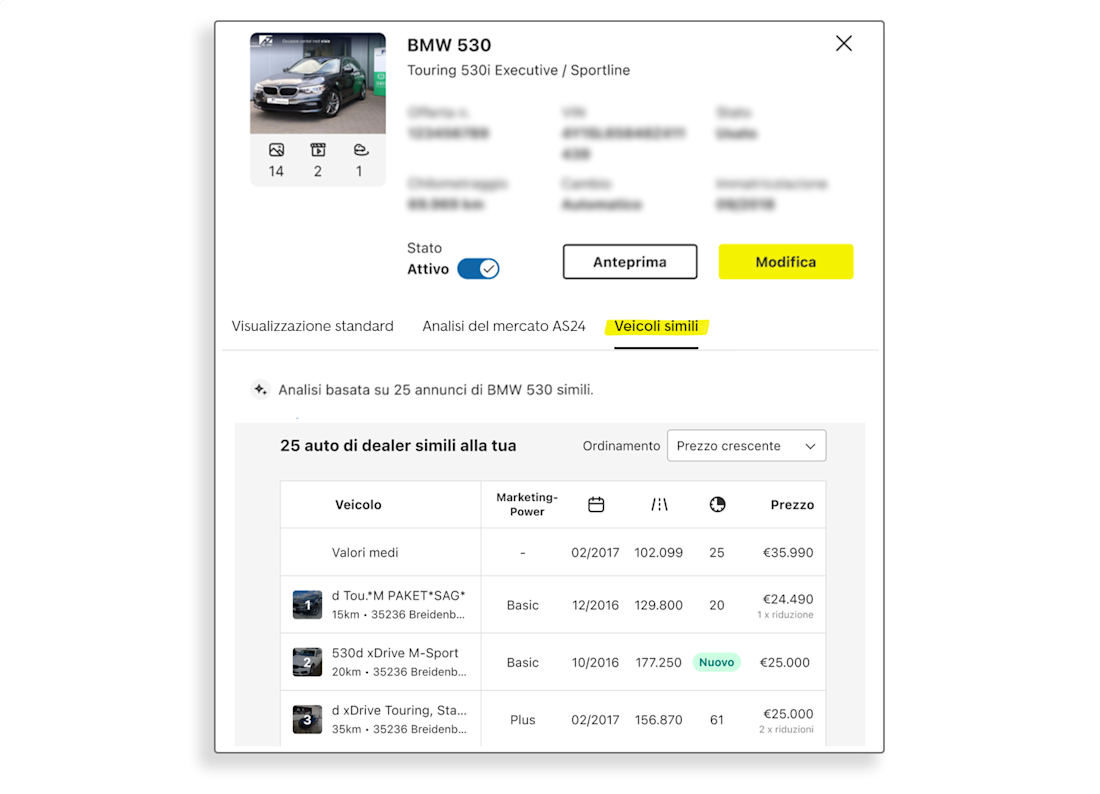Select the Veicoli simili tab
This screenshot has height=794, width=1100.
pyautogui.click(x=657, y=326)
